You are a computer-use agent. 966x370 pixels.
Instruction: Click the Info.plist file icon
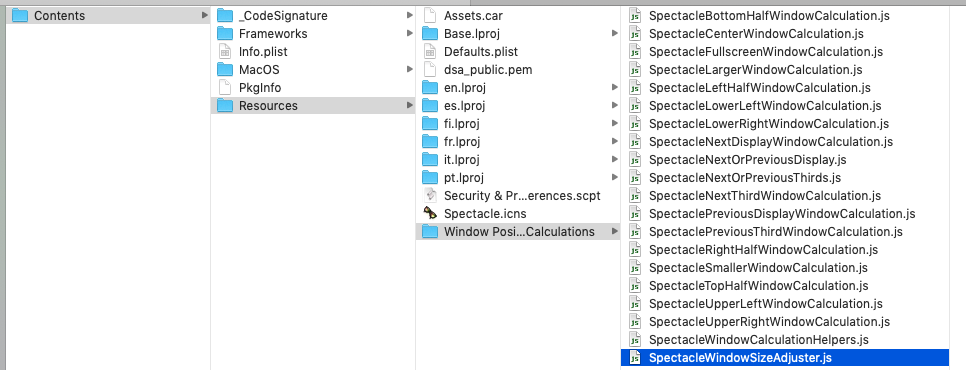pyautogui.click(x=225, y=52)
